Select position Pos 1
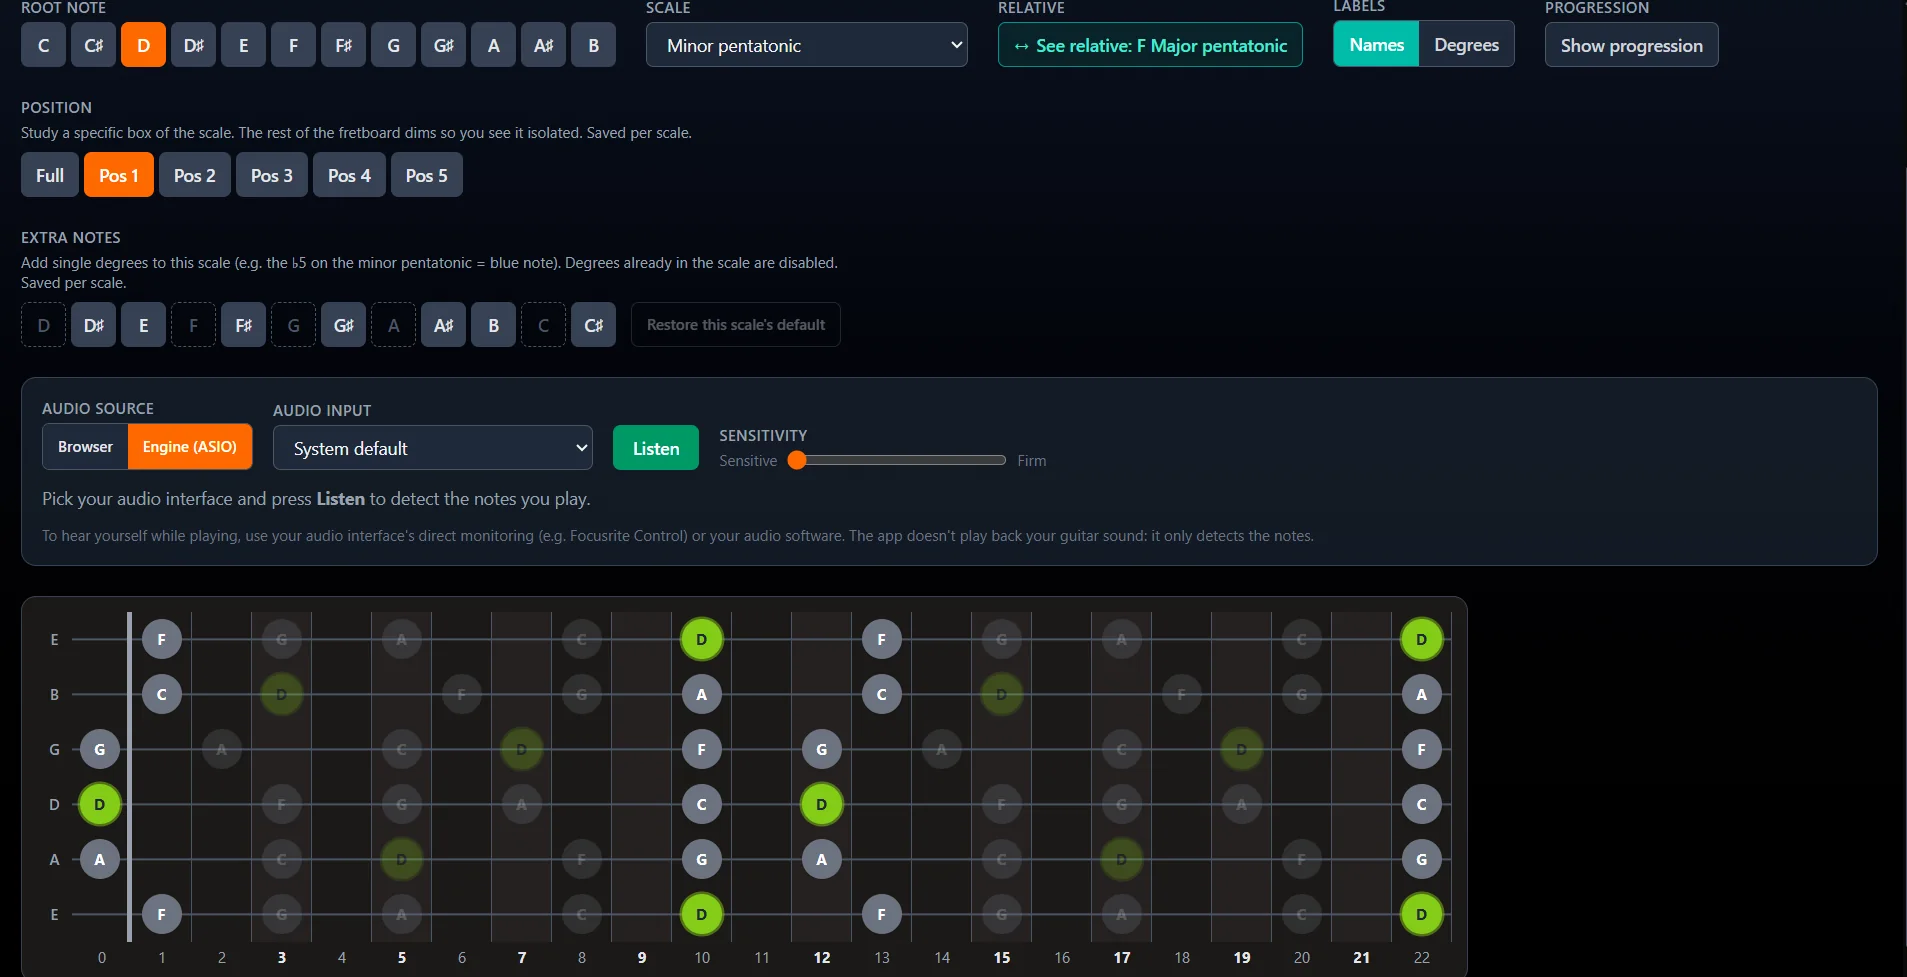 (118, 175)
